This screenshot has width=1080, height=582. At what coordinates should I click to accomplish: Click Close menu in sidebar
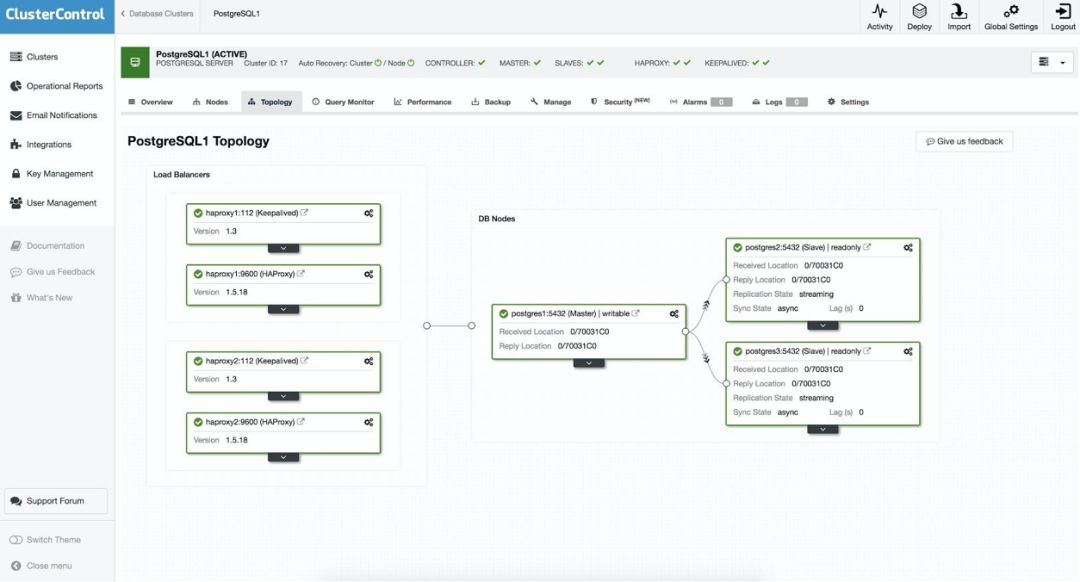[41, 566]
